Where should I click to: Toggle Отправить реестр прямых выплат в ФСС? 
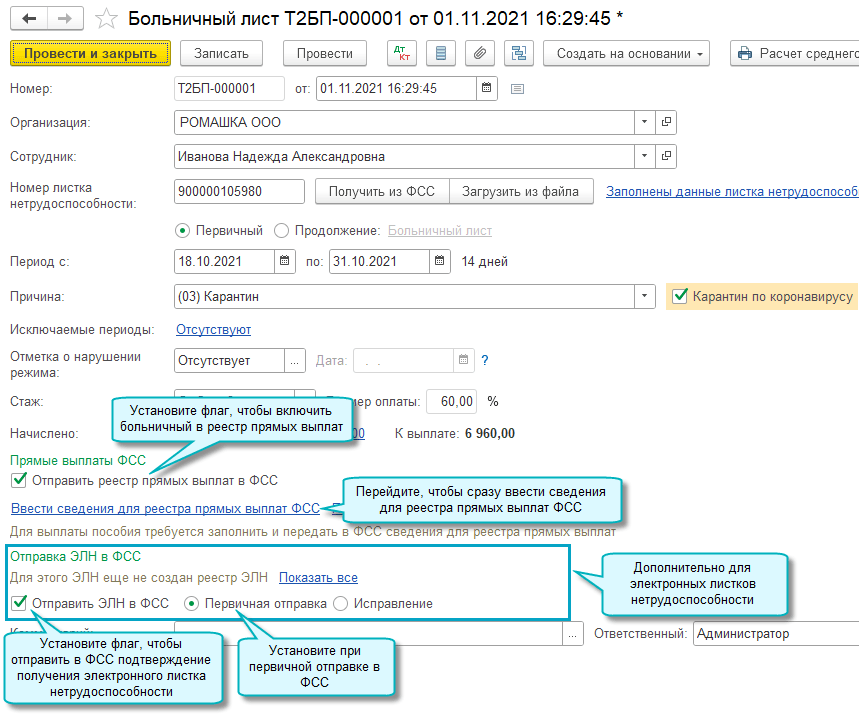tap(19, 480)
